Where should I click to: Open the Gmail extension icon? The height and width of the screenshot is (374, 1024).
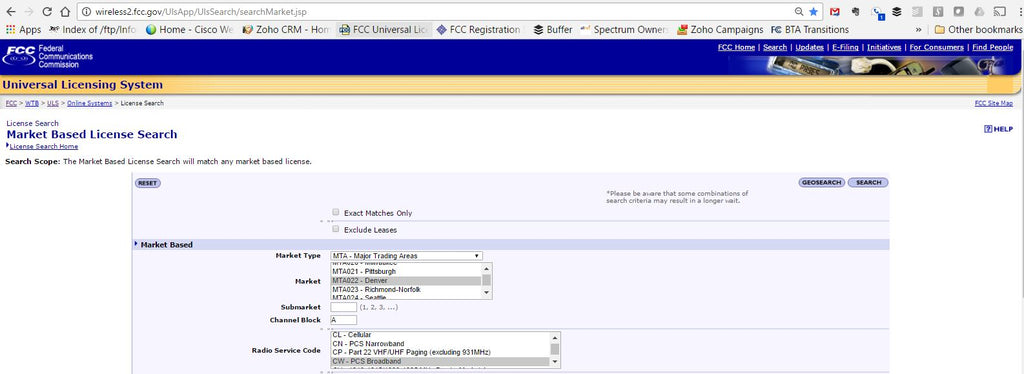(835, 12)
